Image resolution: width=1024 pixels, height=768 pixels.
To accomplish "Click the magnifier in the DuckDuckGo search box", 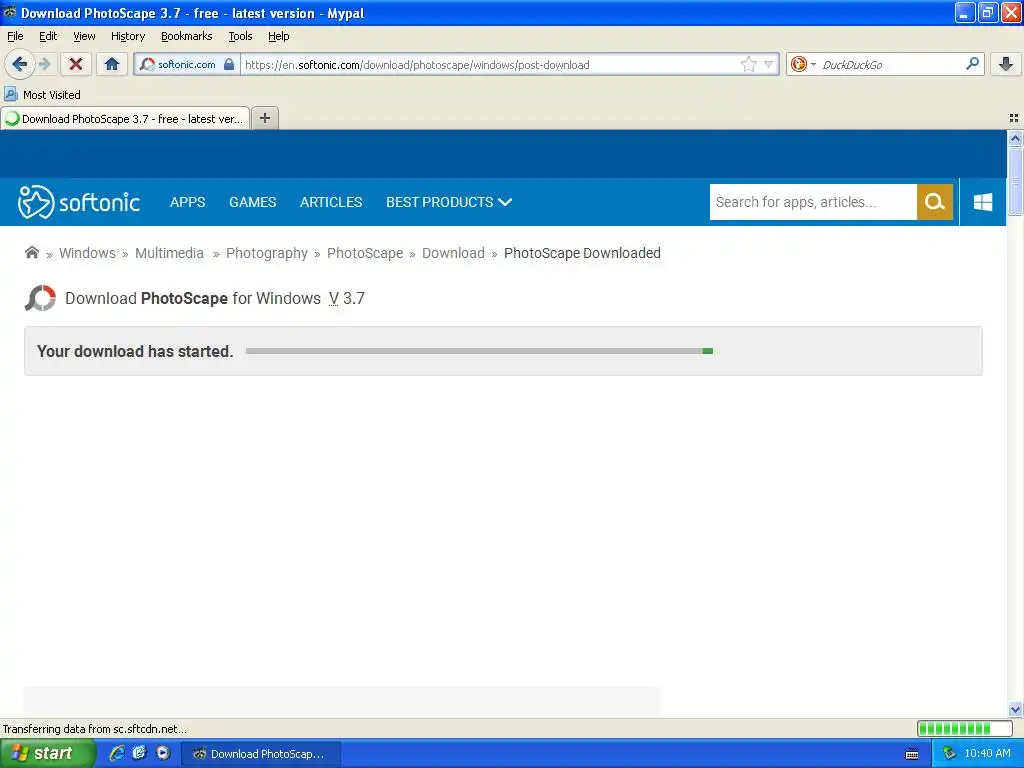I will [x=972, y=64].
